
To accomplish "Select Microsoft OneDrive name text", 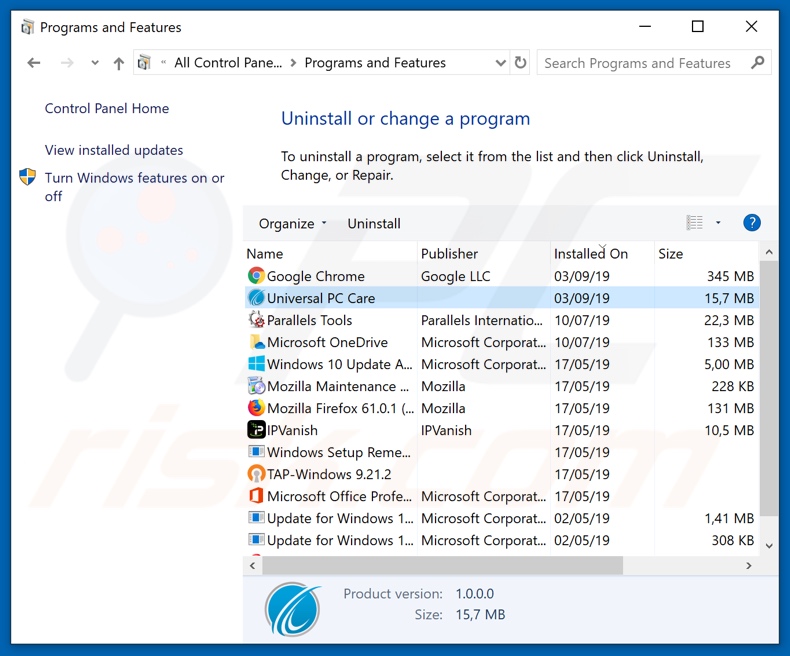I will pyautogui.click(x=327, y=342).
